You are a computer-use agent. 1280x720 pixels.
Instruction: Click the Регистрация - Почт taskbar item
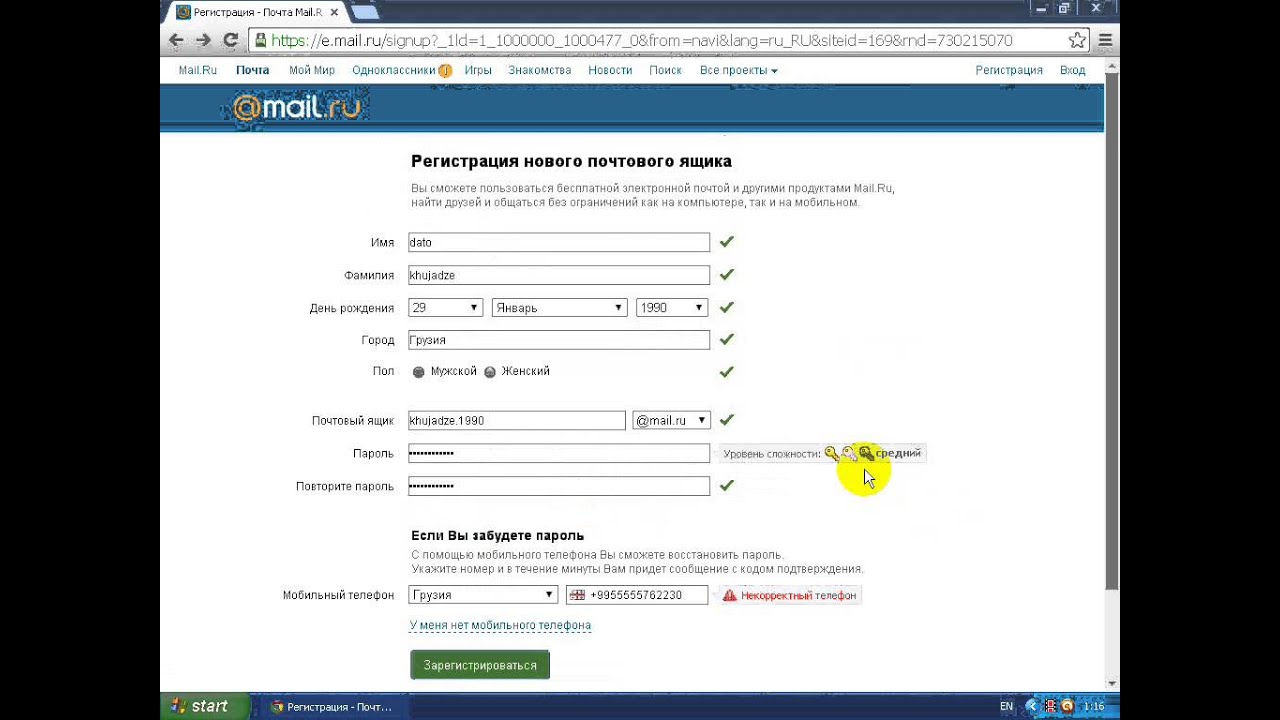coord(332,707)
